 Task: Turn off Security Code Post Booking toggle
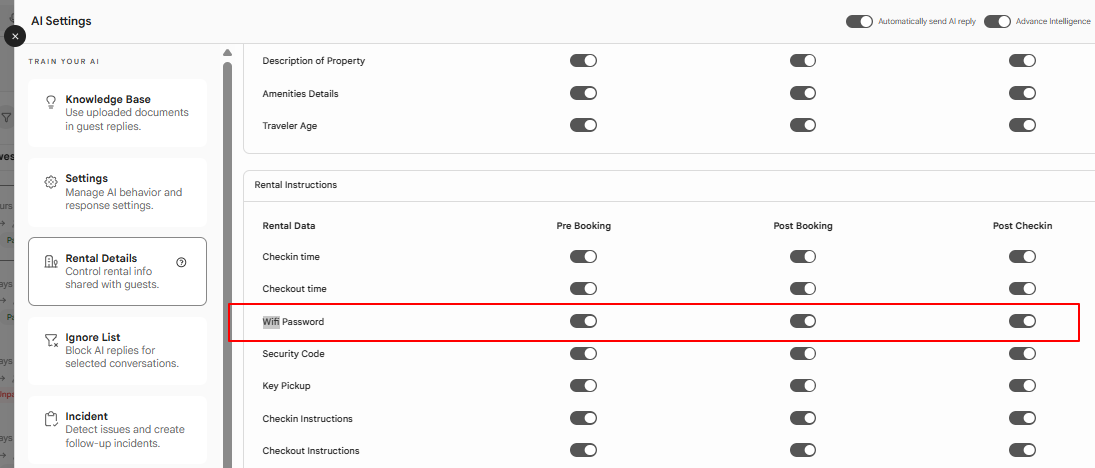click(802, 353)
